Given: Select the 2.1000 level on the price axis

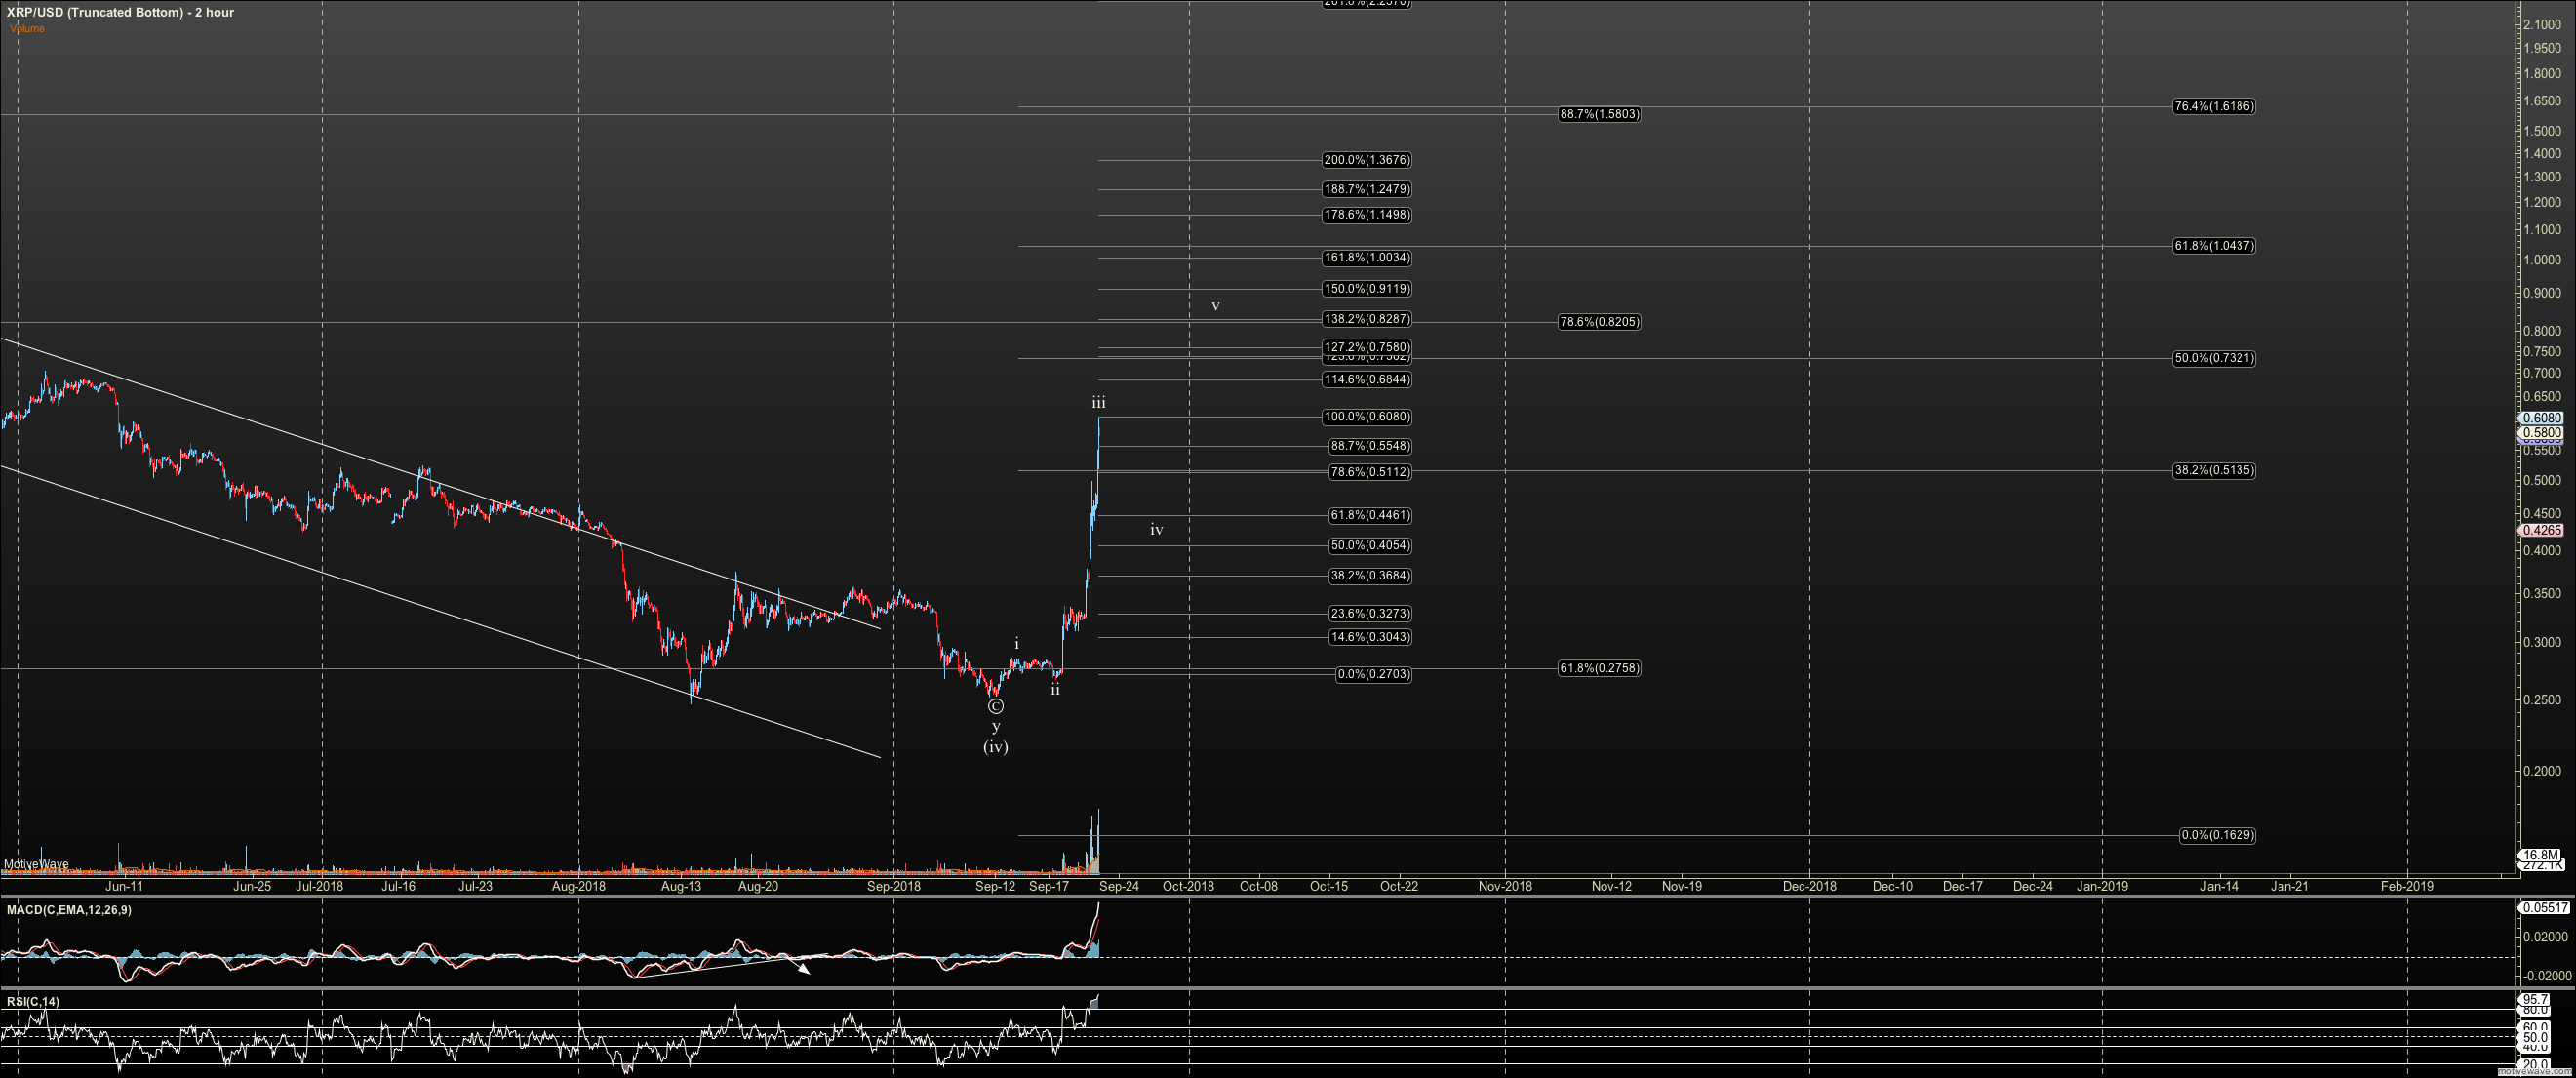Looking at the screenshot, I should [x=2542, y=24].
